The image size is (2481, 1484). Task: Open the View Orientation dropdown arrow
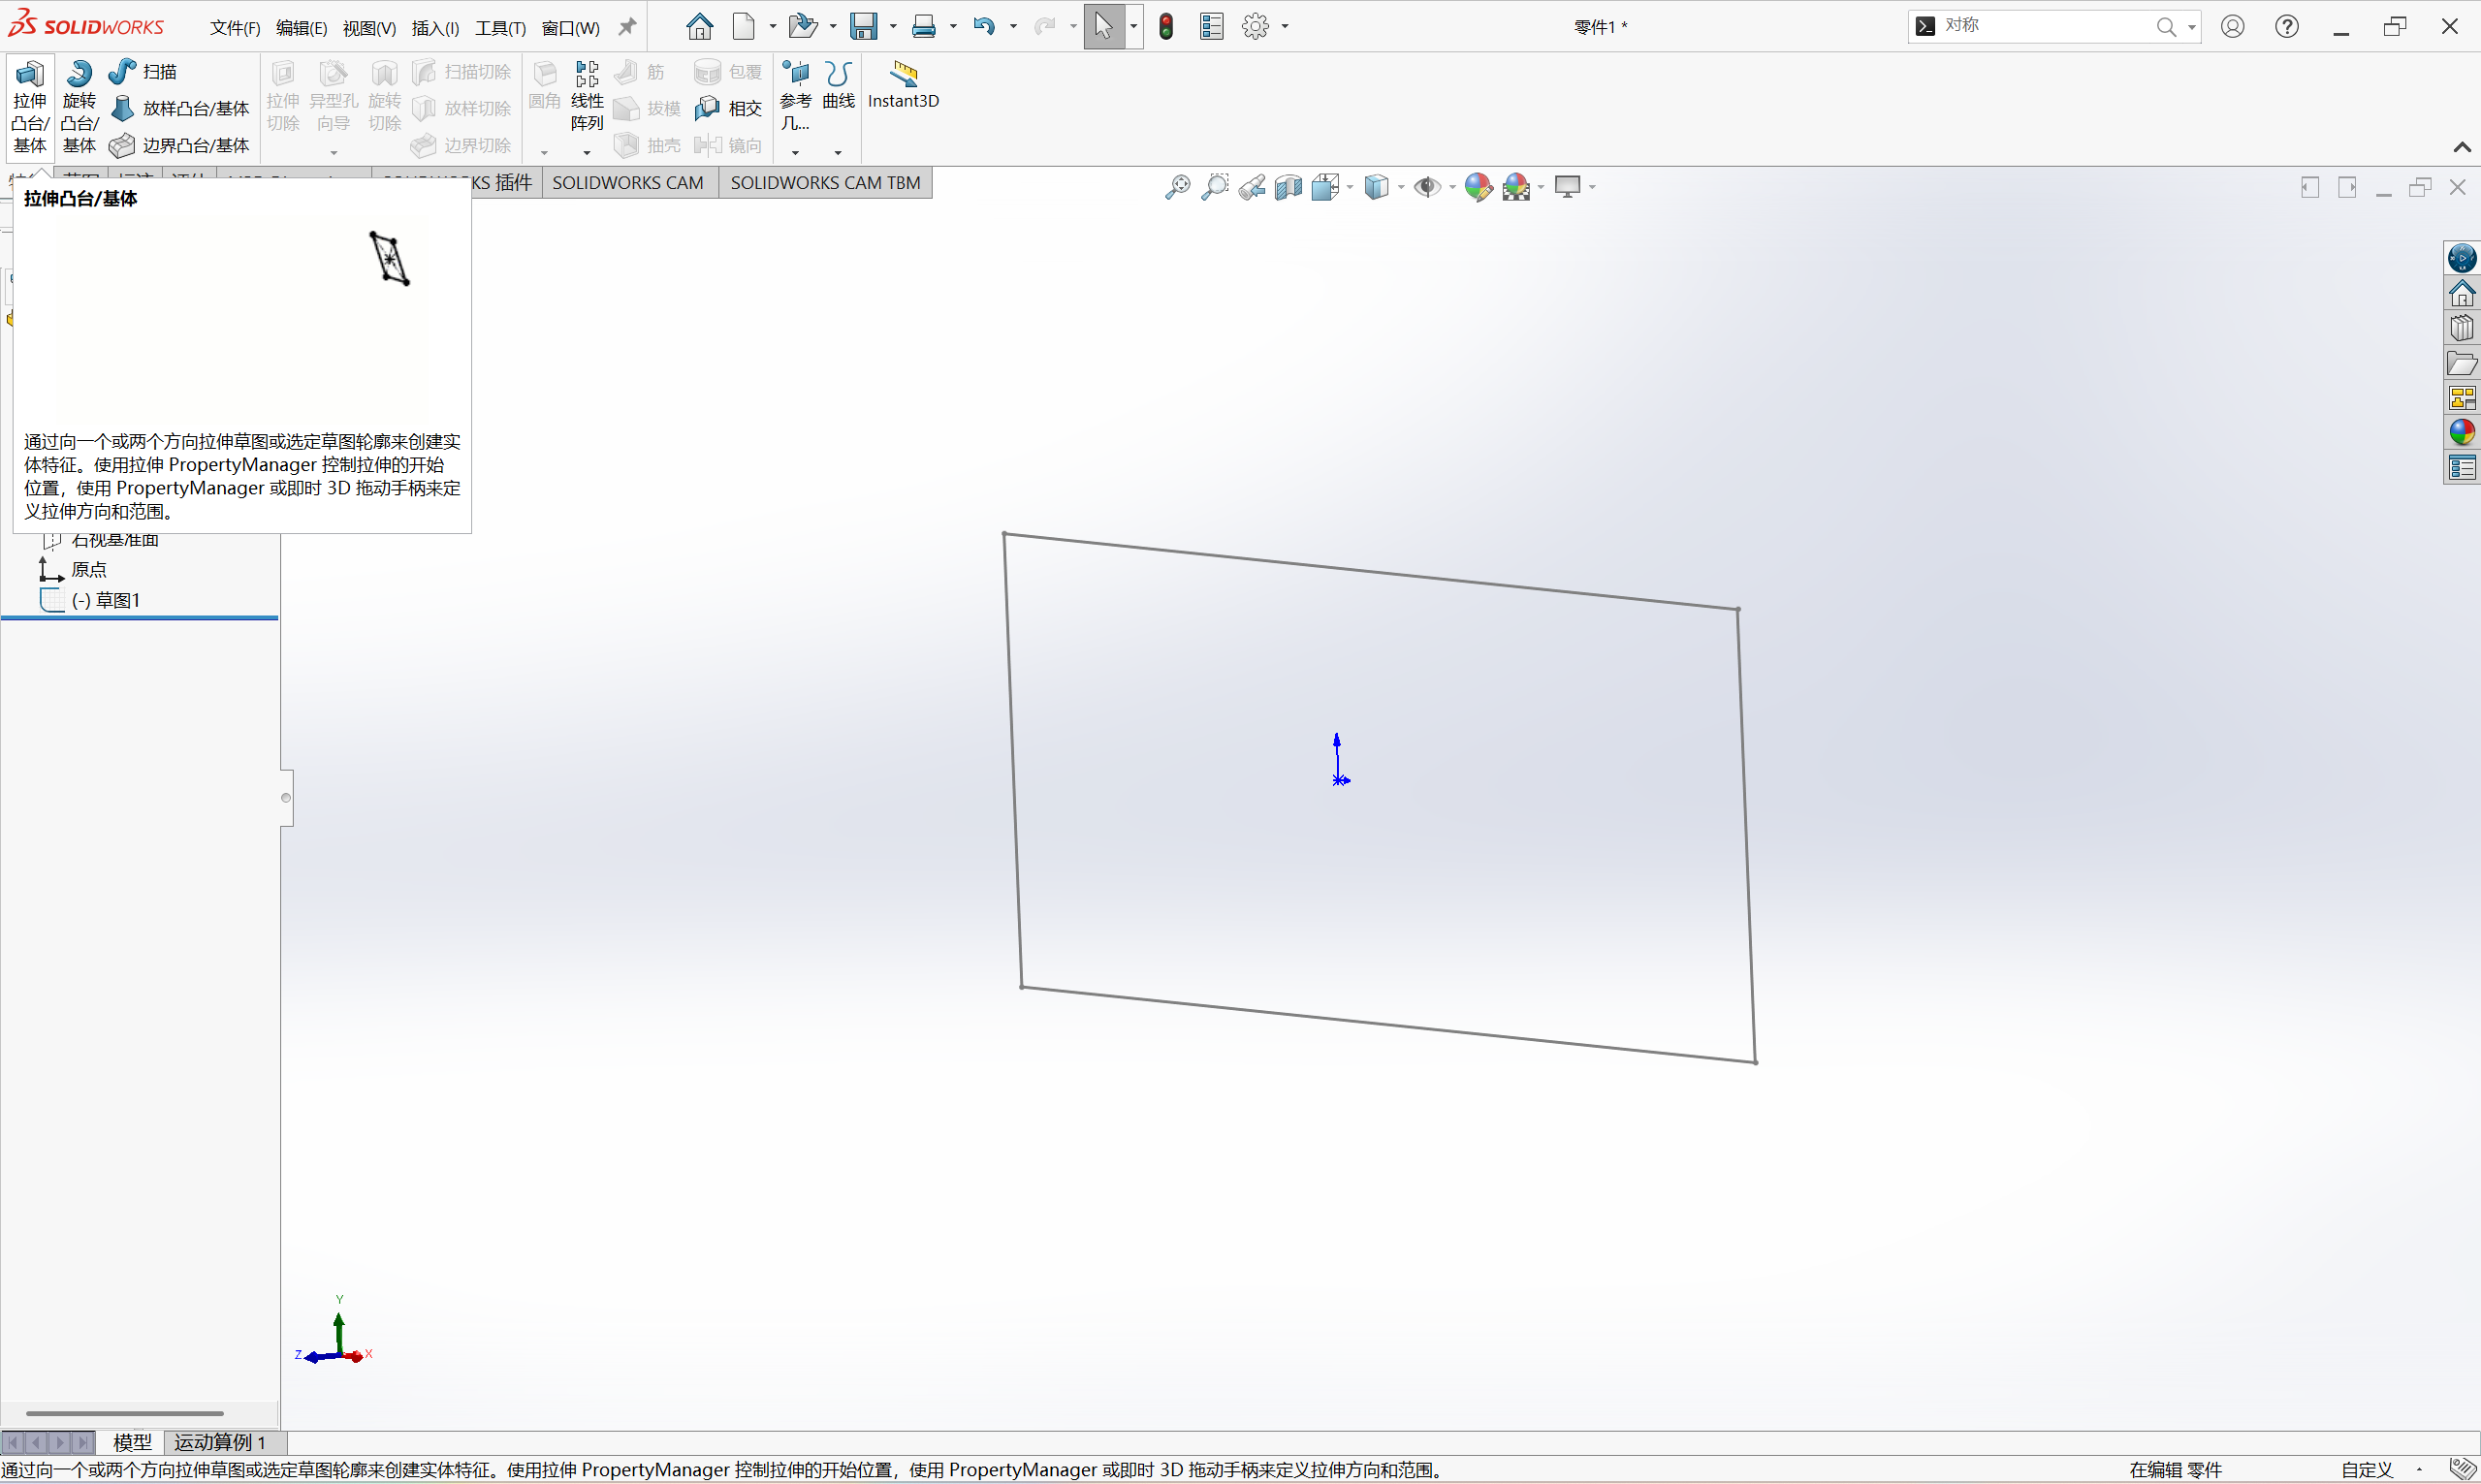(1350, 187)
